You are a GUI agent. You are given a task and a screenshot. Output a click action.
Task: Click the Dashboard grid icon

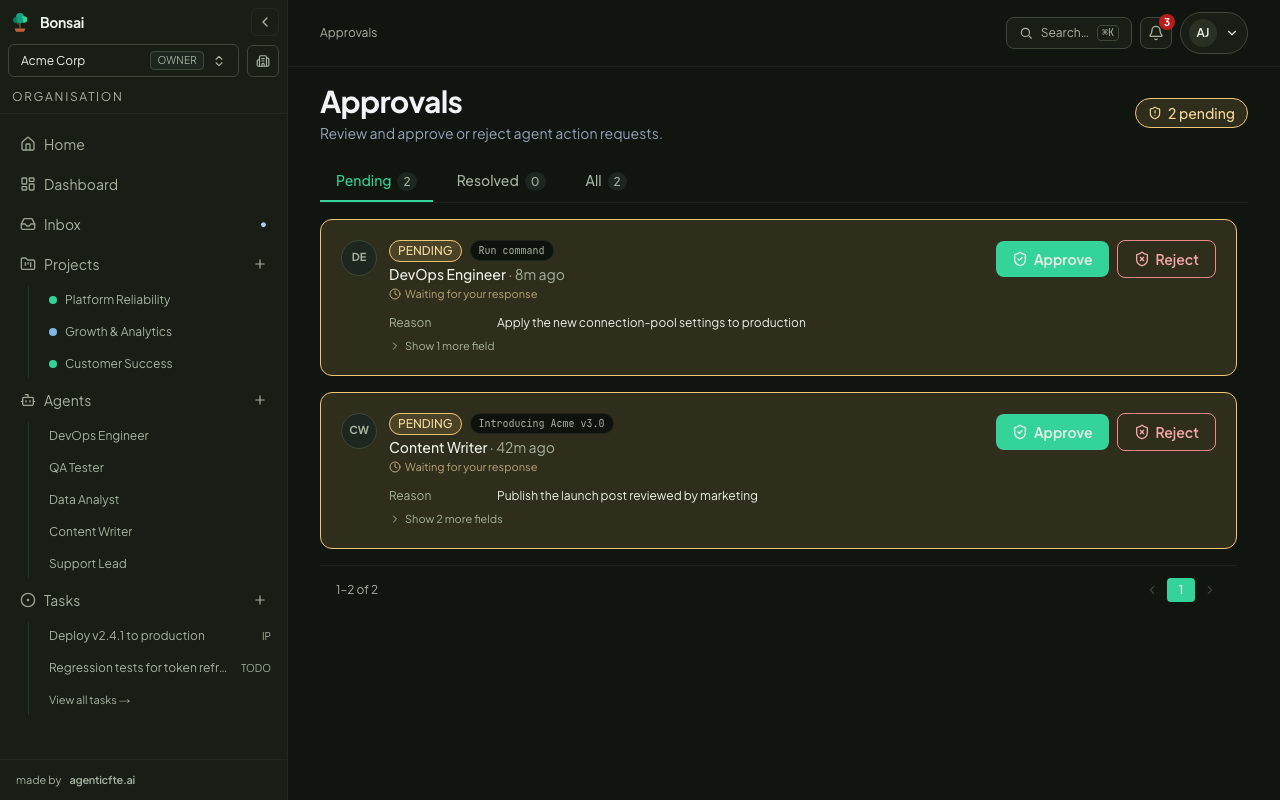tap(28, 184)
